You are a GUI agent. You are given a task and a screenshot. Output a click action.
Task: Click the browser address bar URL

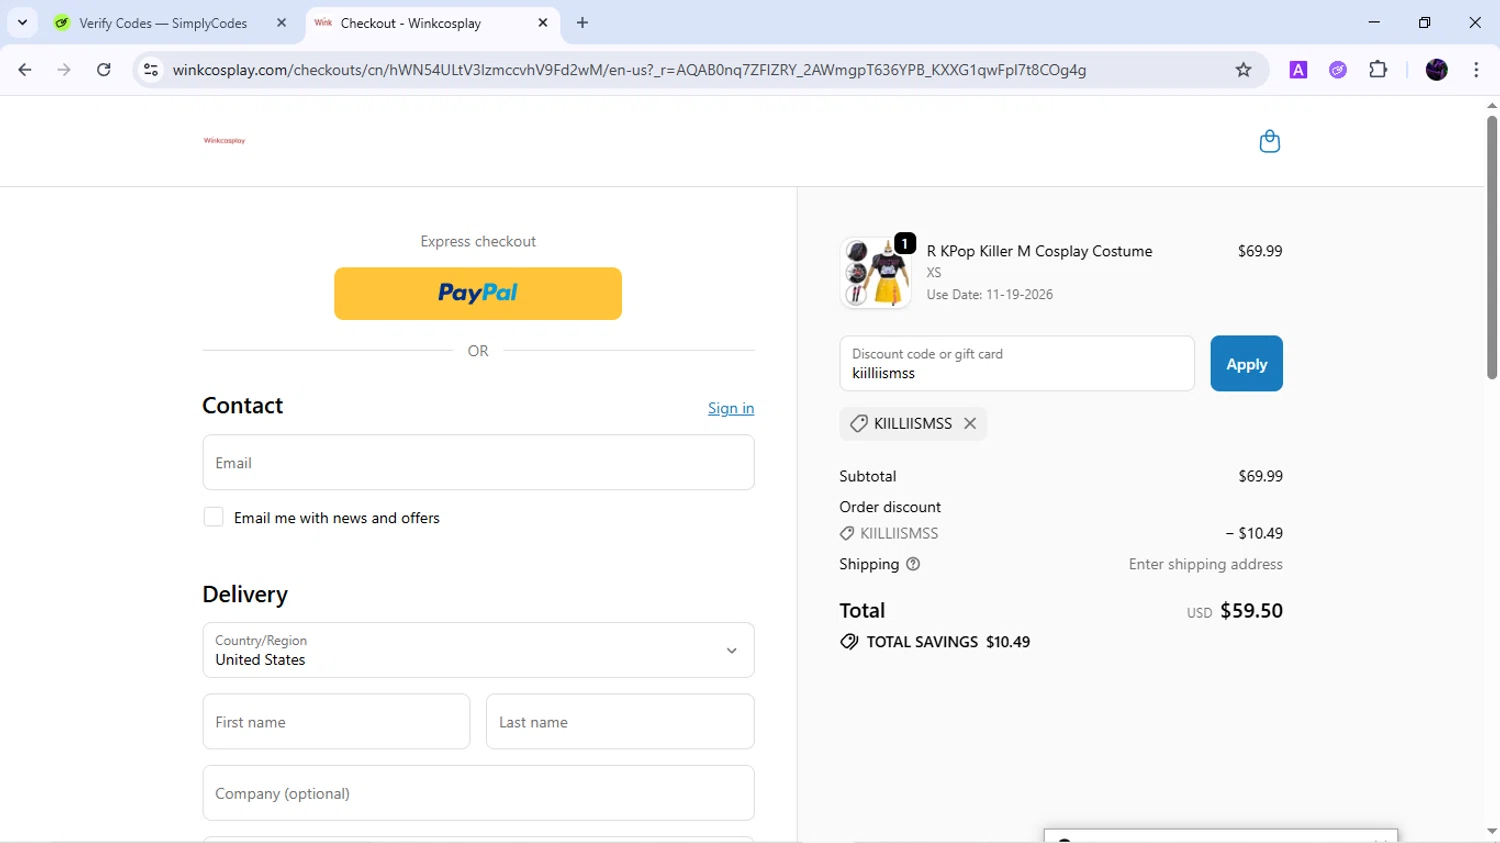[629, 70]
